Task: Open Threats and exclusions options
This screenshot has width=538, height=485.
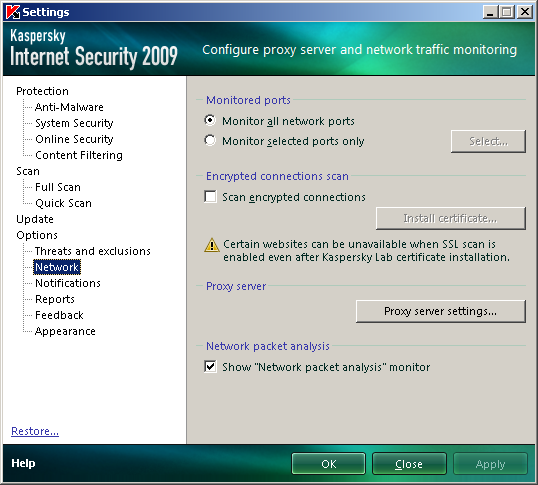Action: [x=93, y=251]
